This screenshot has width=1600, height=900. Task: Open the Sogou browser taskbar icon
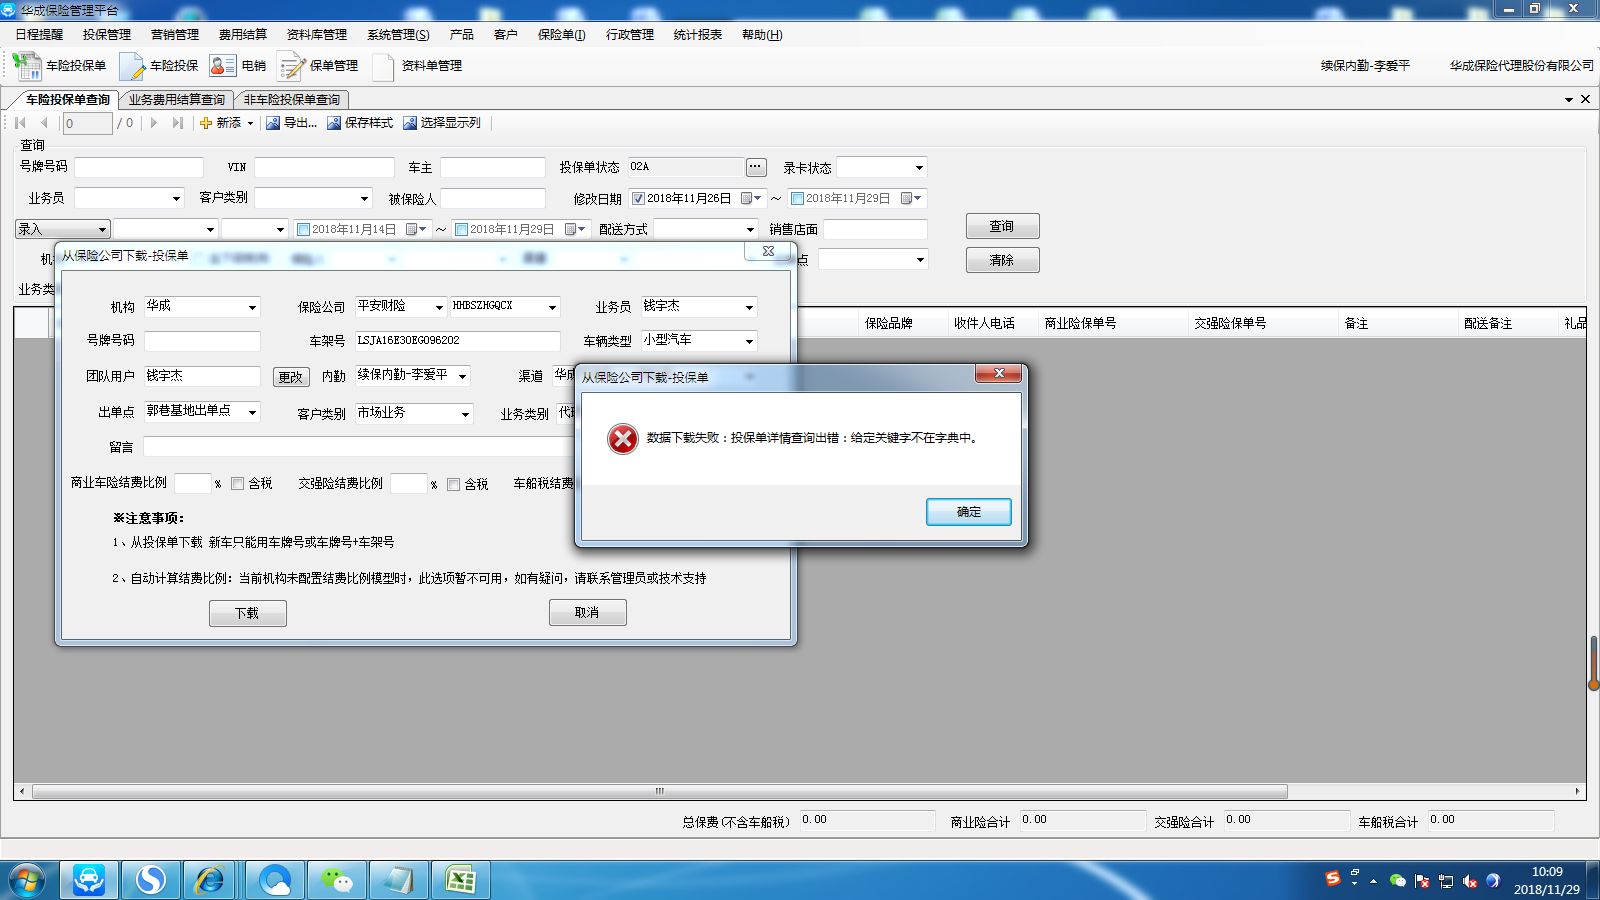click(x=151, y=880)
